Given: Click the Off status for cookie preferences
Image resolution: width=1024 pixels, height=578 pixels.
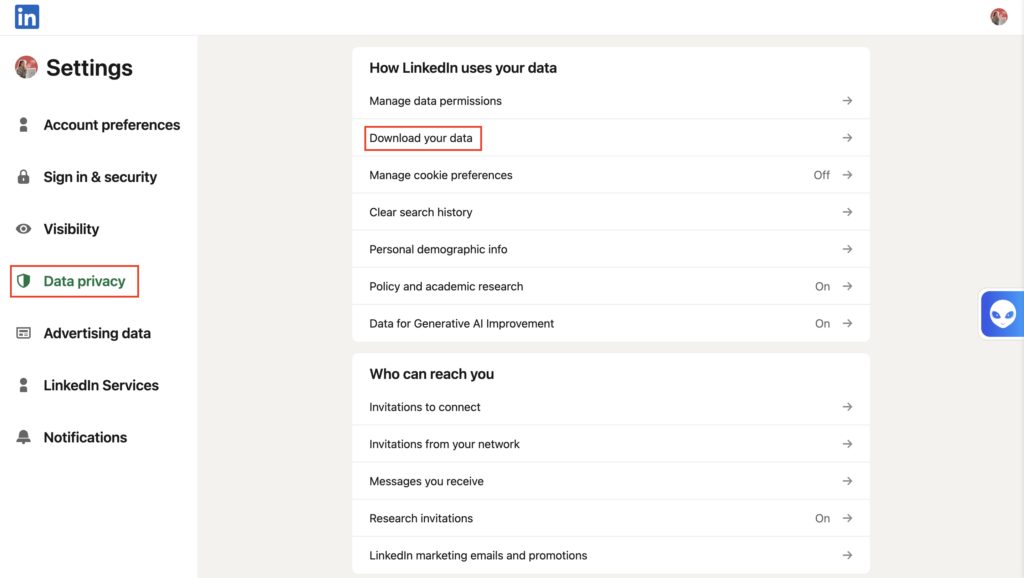Looking at the screenshot, I should (822, 175).
